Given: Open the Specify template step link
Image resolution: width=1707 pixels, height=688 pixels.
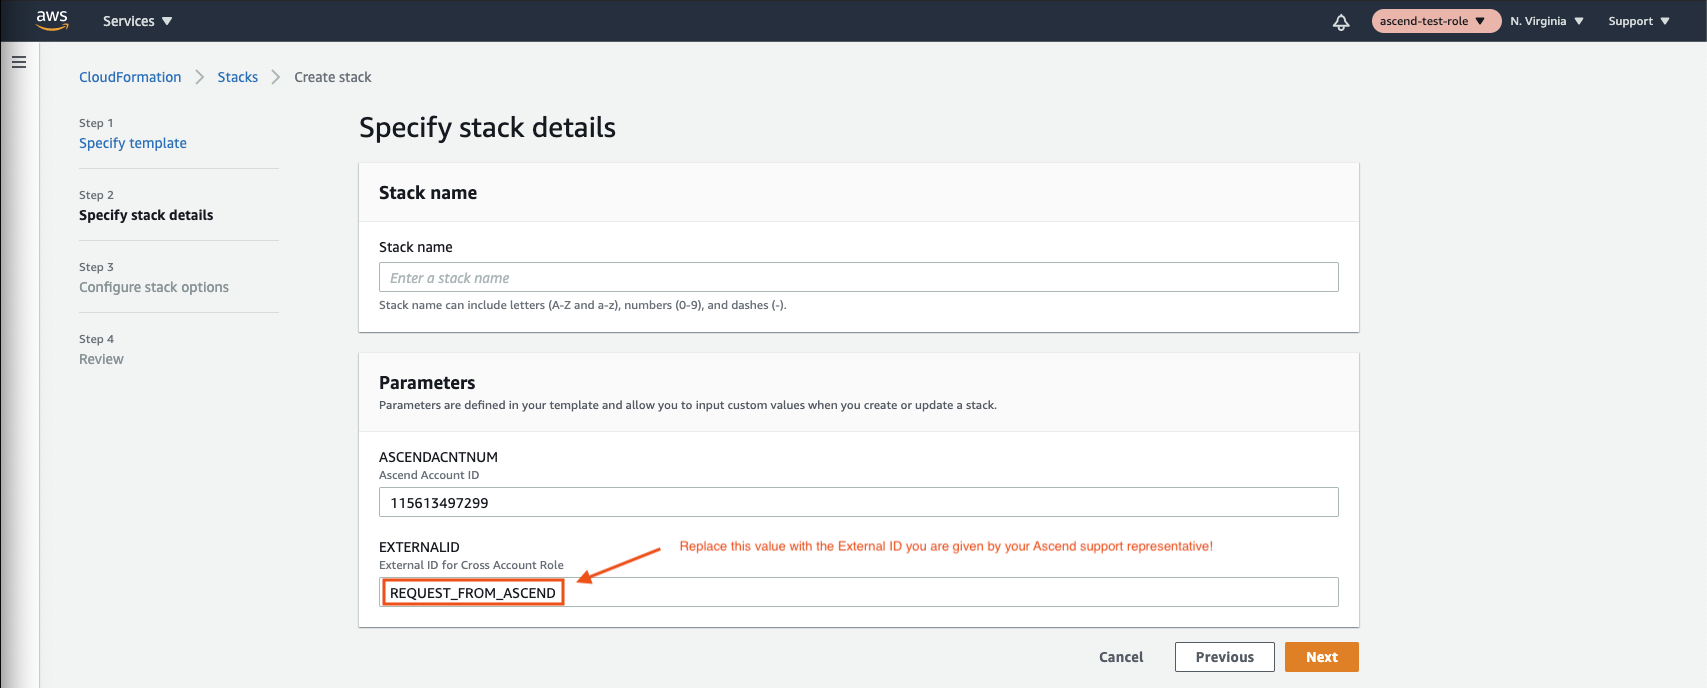Looking at the screenshot, I should tap(133, 143).
